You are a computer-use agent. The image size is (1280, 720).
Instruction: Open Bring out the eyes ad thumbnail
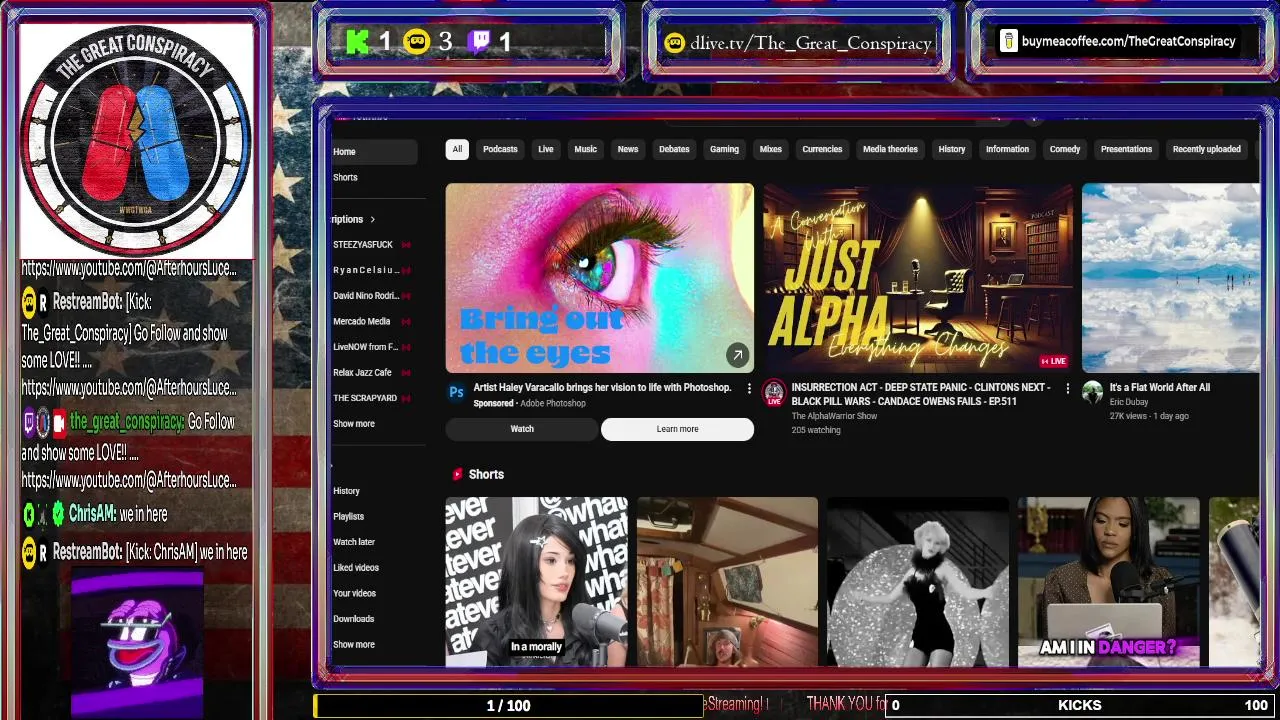point(600,278)
